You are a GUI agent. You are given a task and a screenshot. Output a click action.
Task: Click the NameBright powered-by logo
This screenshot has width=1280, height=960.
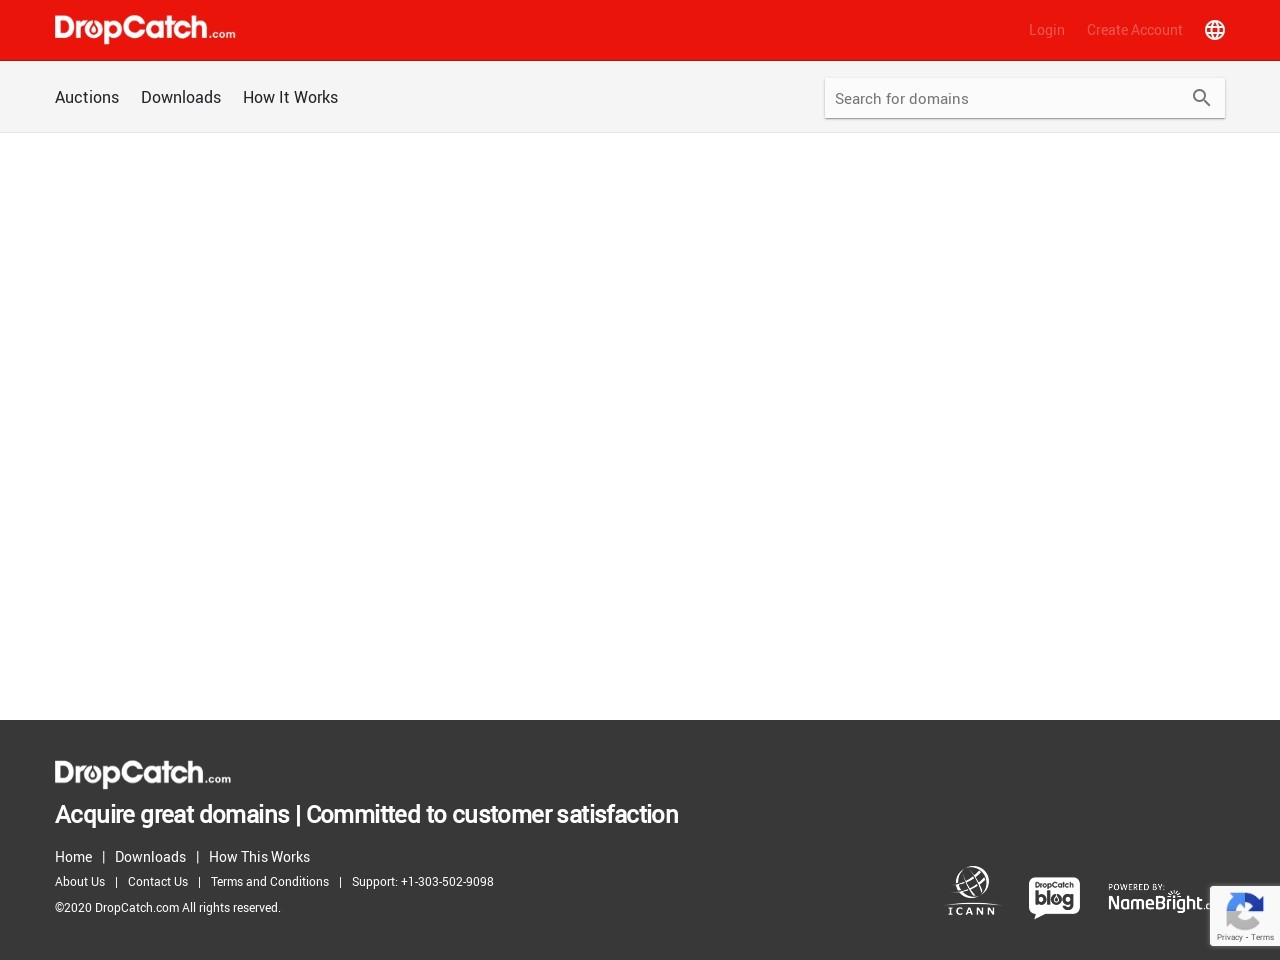[1157, 898]
